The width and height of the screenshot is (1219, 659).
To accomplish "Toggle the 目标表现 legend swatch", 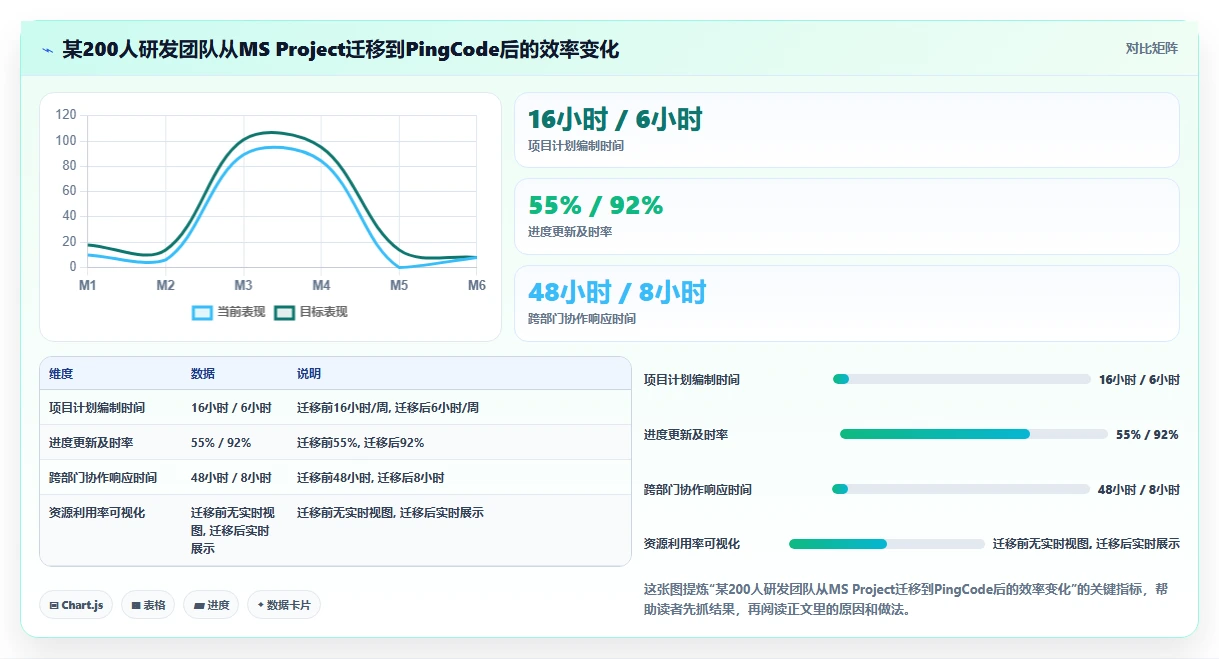I will click(x=284, y=312).
